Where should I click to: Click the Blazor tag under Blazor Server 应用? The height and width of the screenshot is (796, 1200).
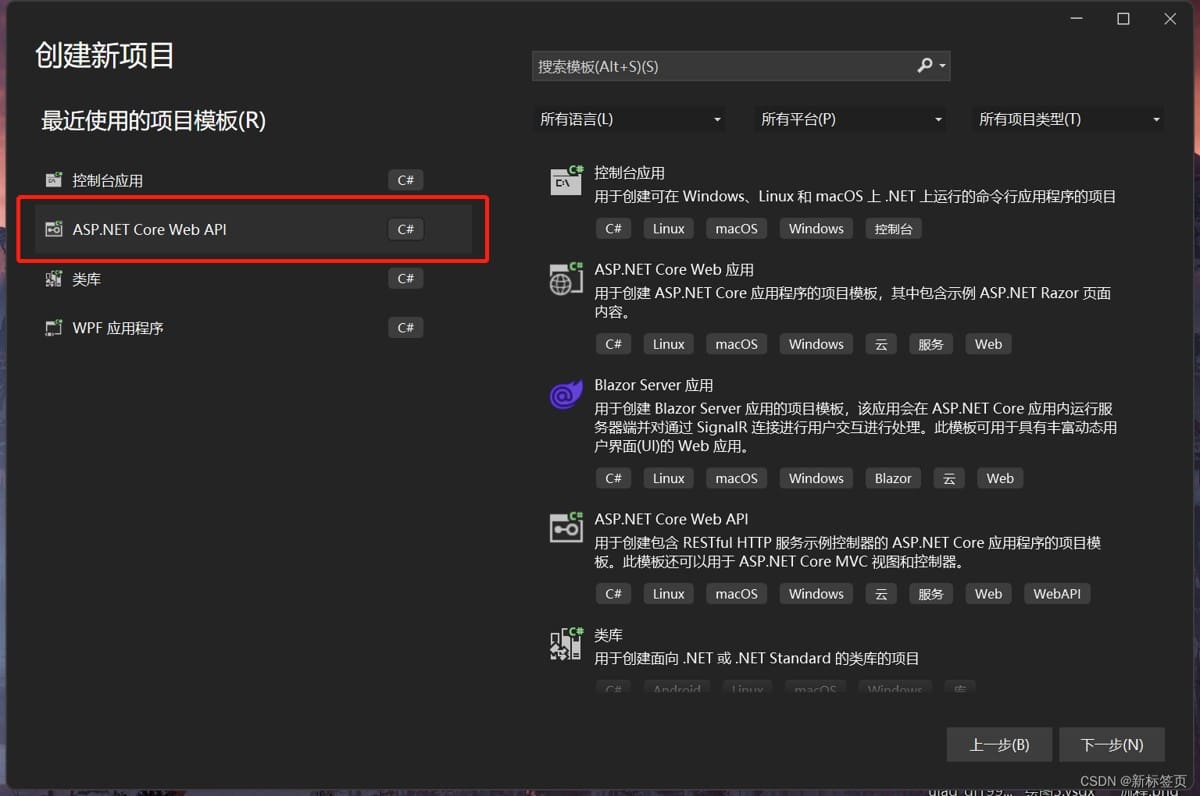(x=893, y=478)
